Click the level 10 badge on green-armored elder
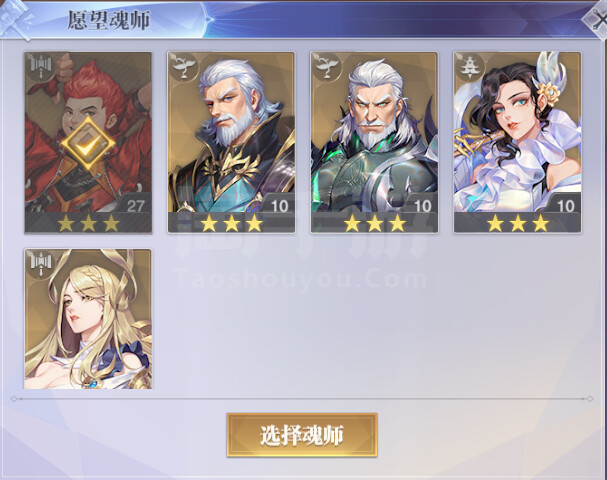 423,206
